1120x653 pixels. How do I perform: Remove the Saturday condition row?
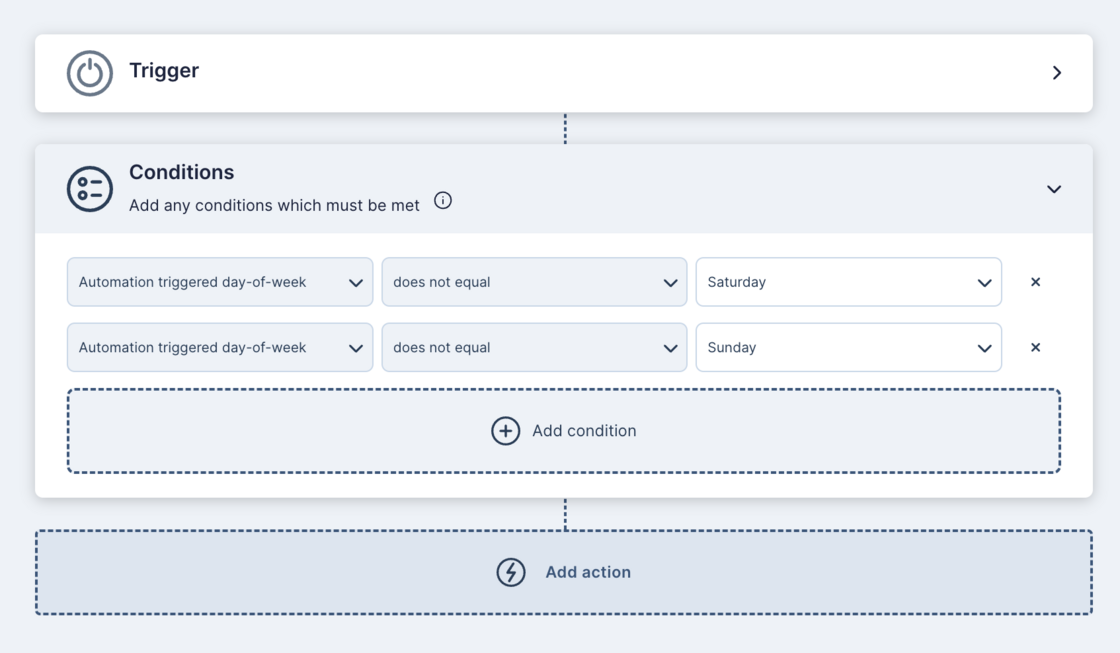(1035, 282)
